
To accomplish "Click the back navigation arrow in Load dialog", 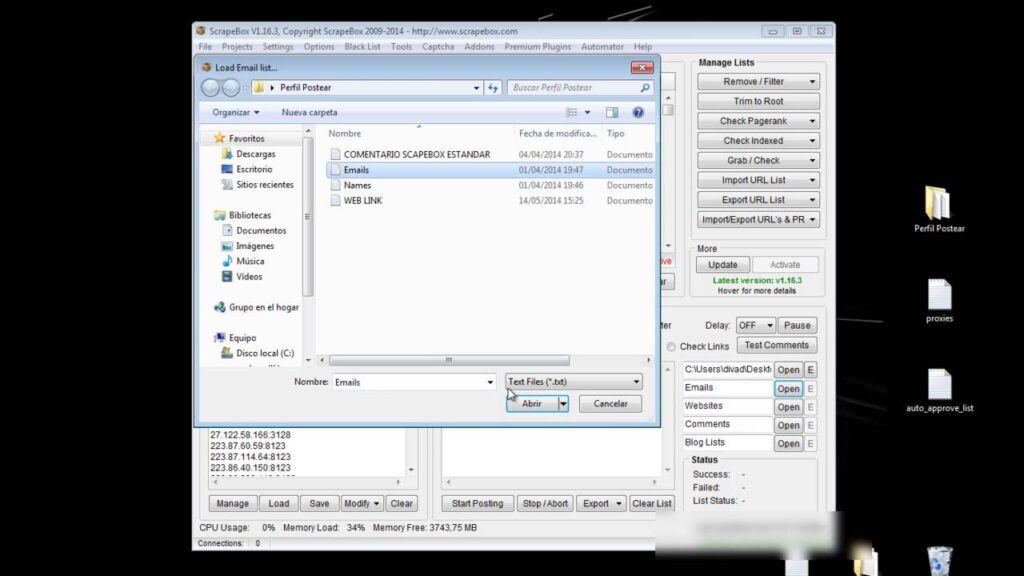I will tap(210, 88).
